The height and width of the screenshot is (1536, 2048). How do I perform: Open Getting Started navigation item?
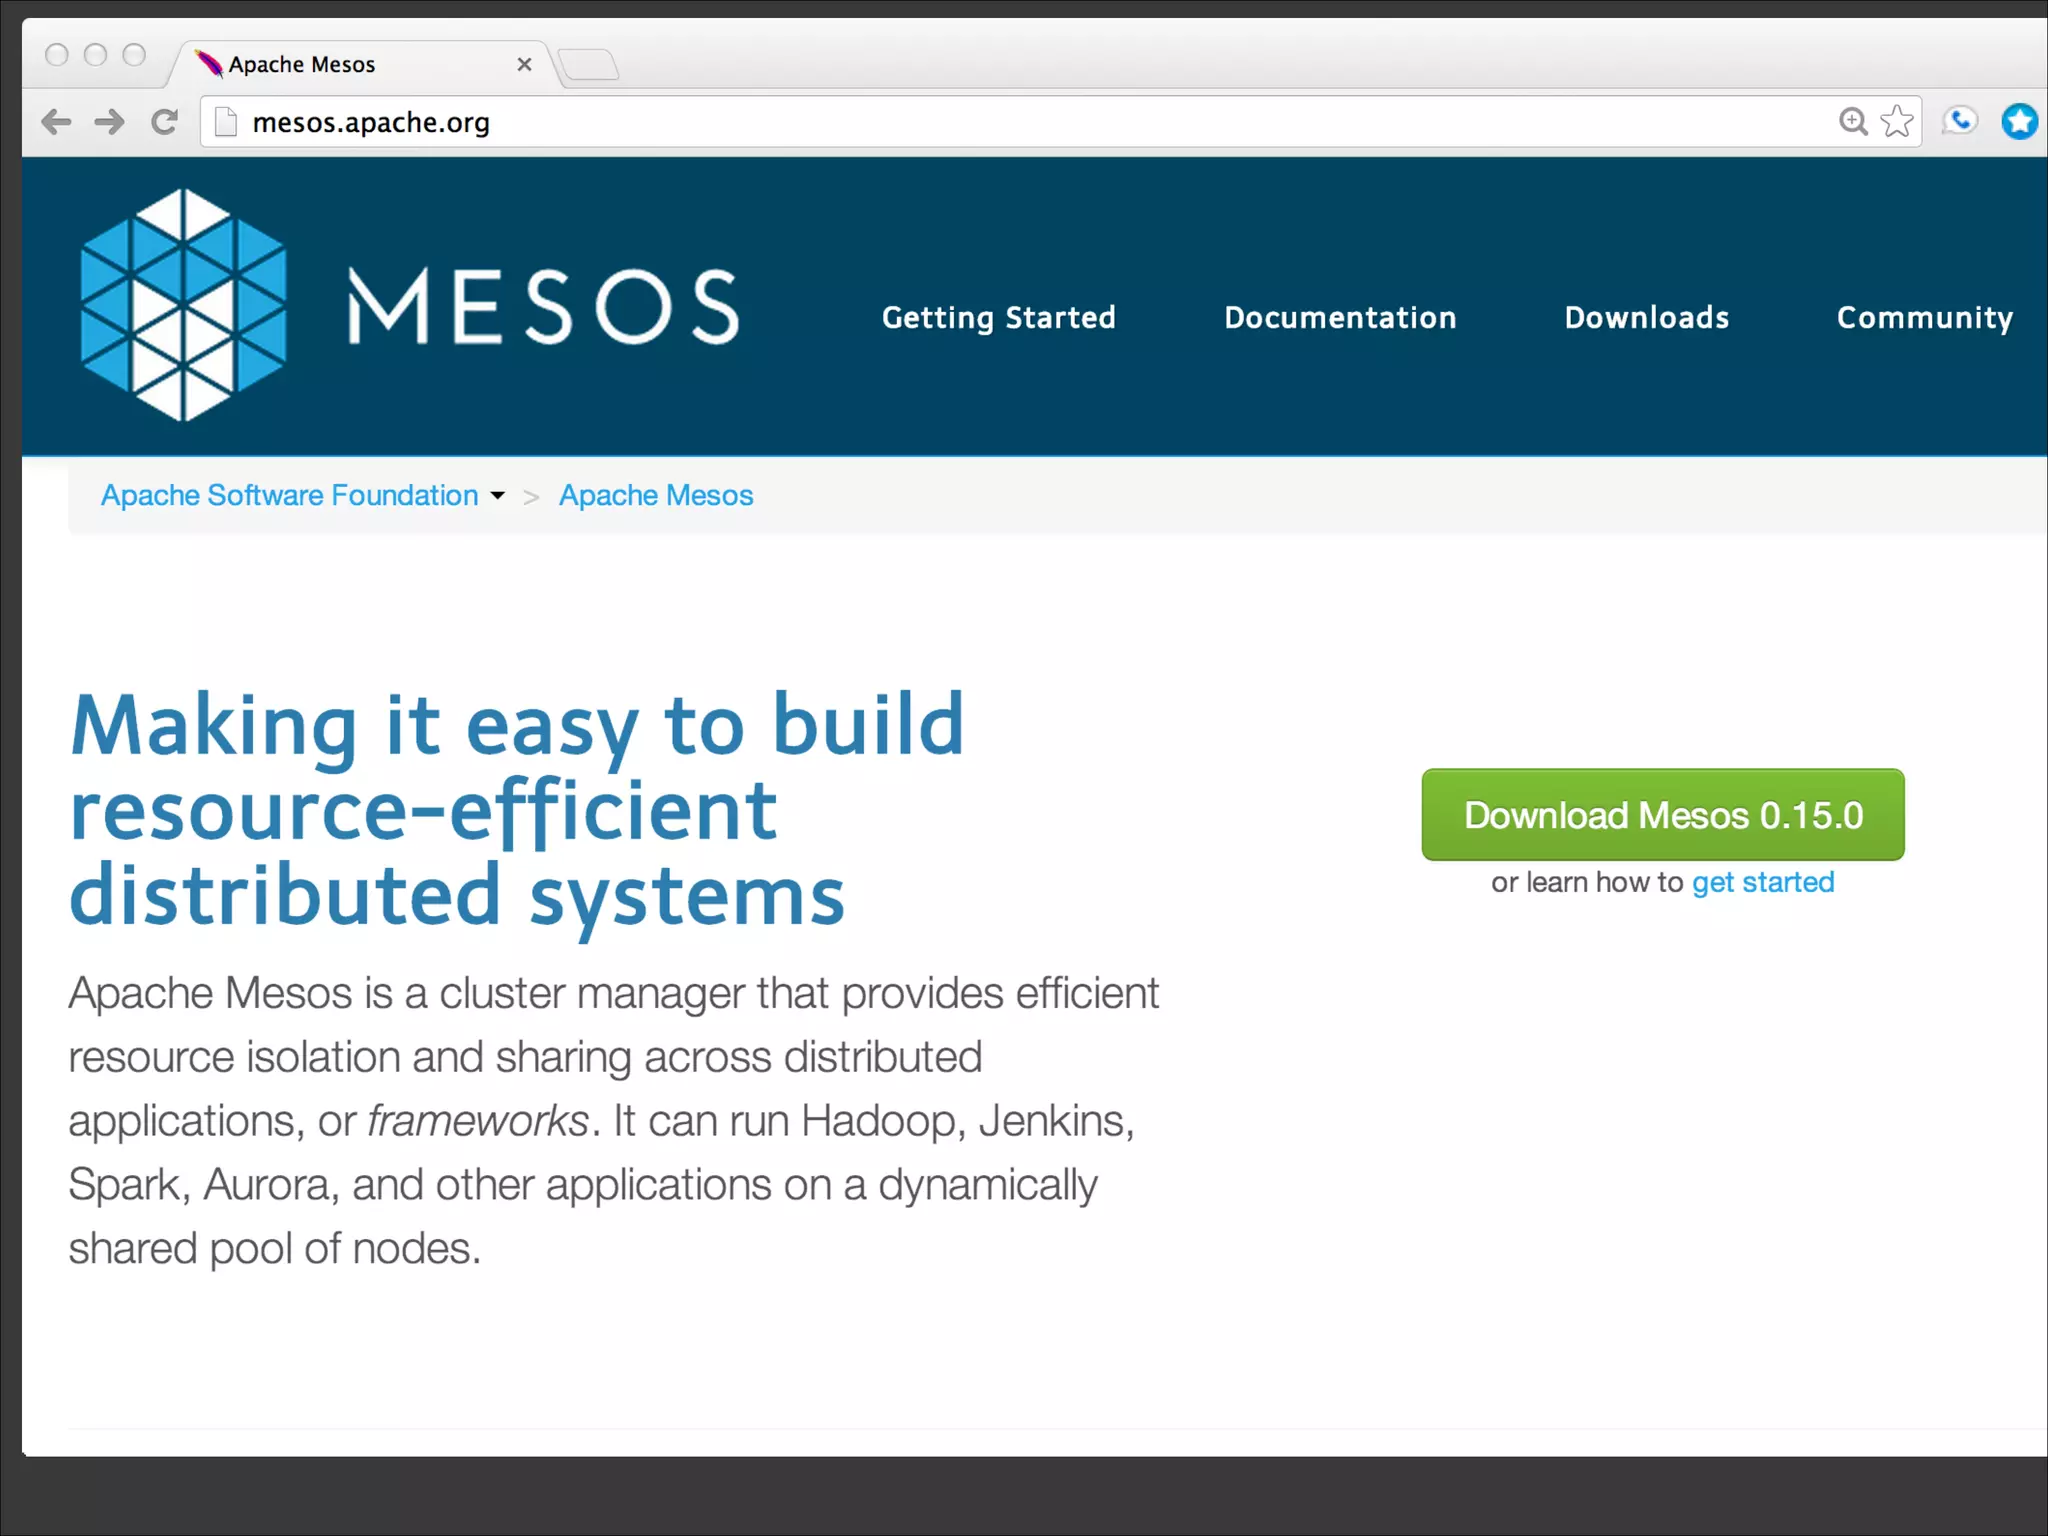tap(998, 318)
